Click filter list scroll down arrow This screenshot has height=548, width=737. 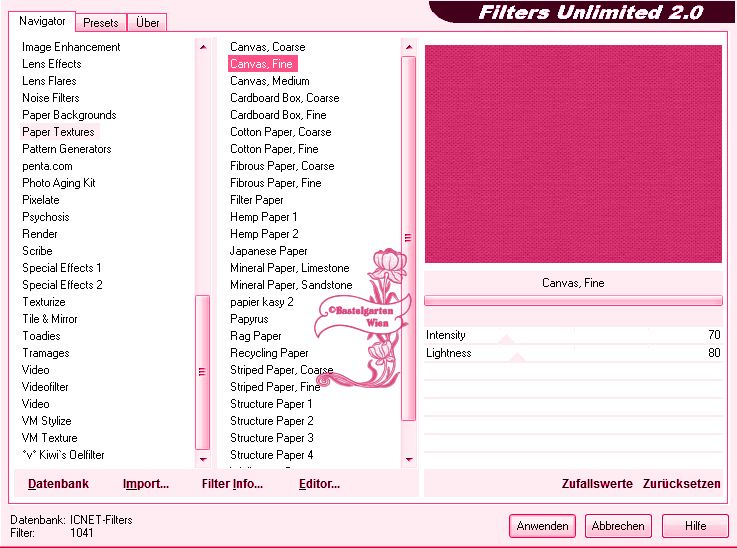click(x=409, y=459)
